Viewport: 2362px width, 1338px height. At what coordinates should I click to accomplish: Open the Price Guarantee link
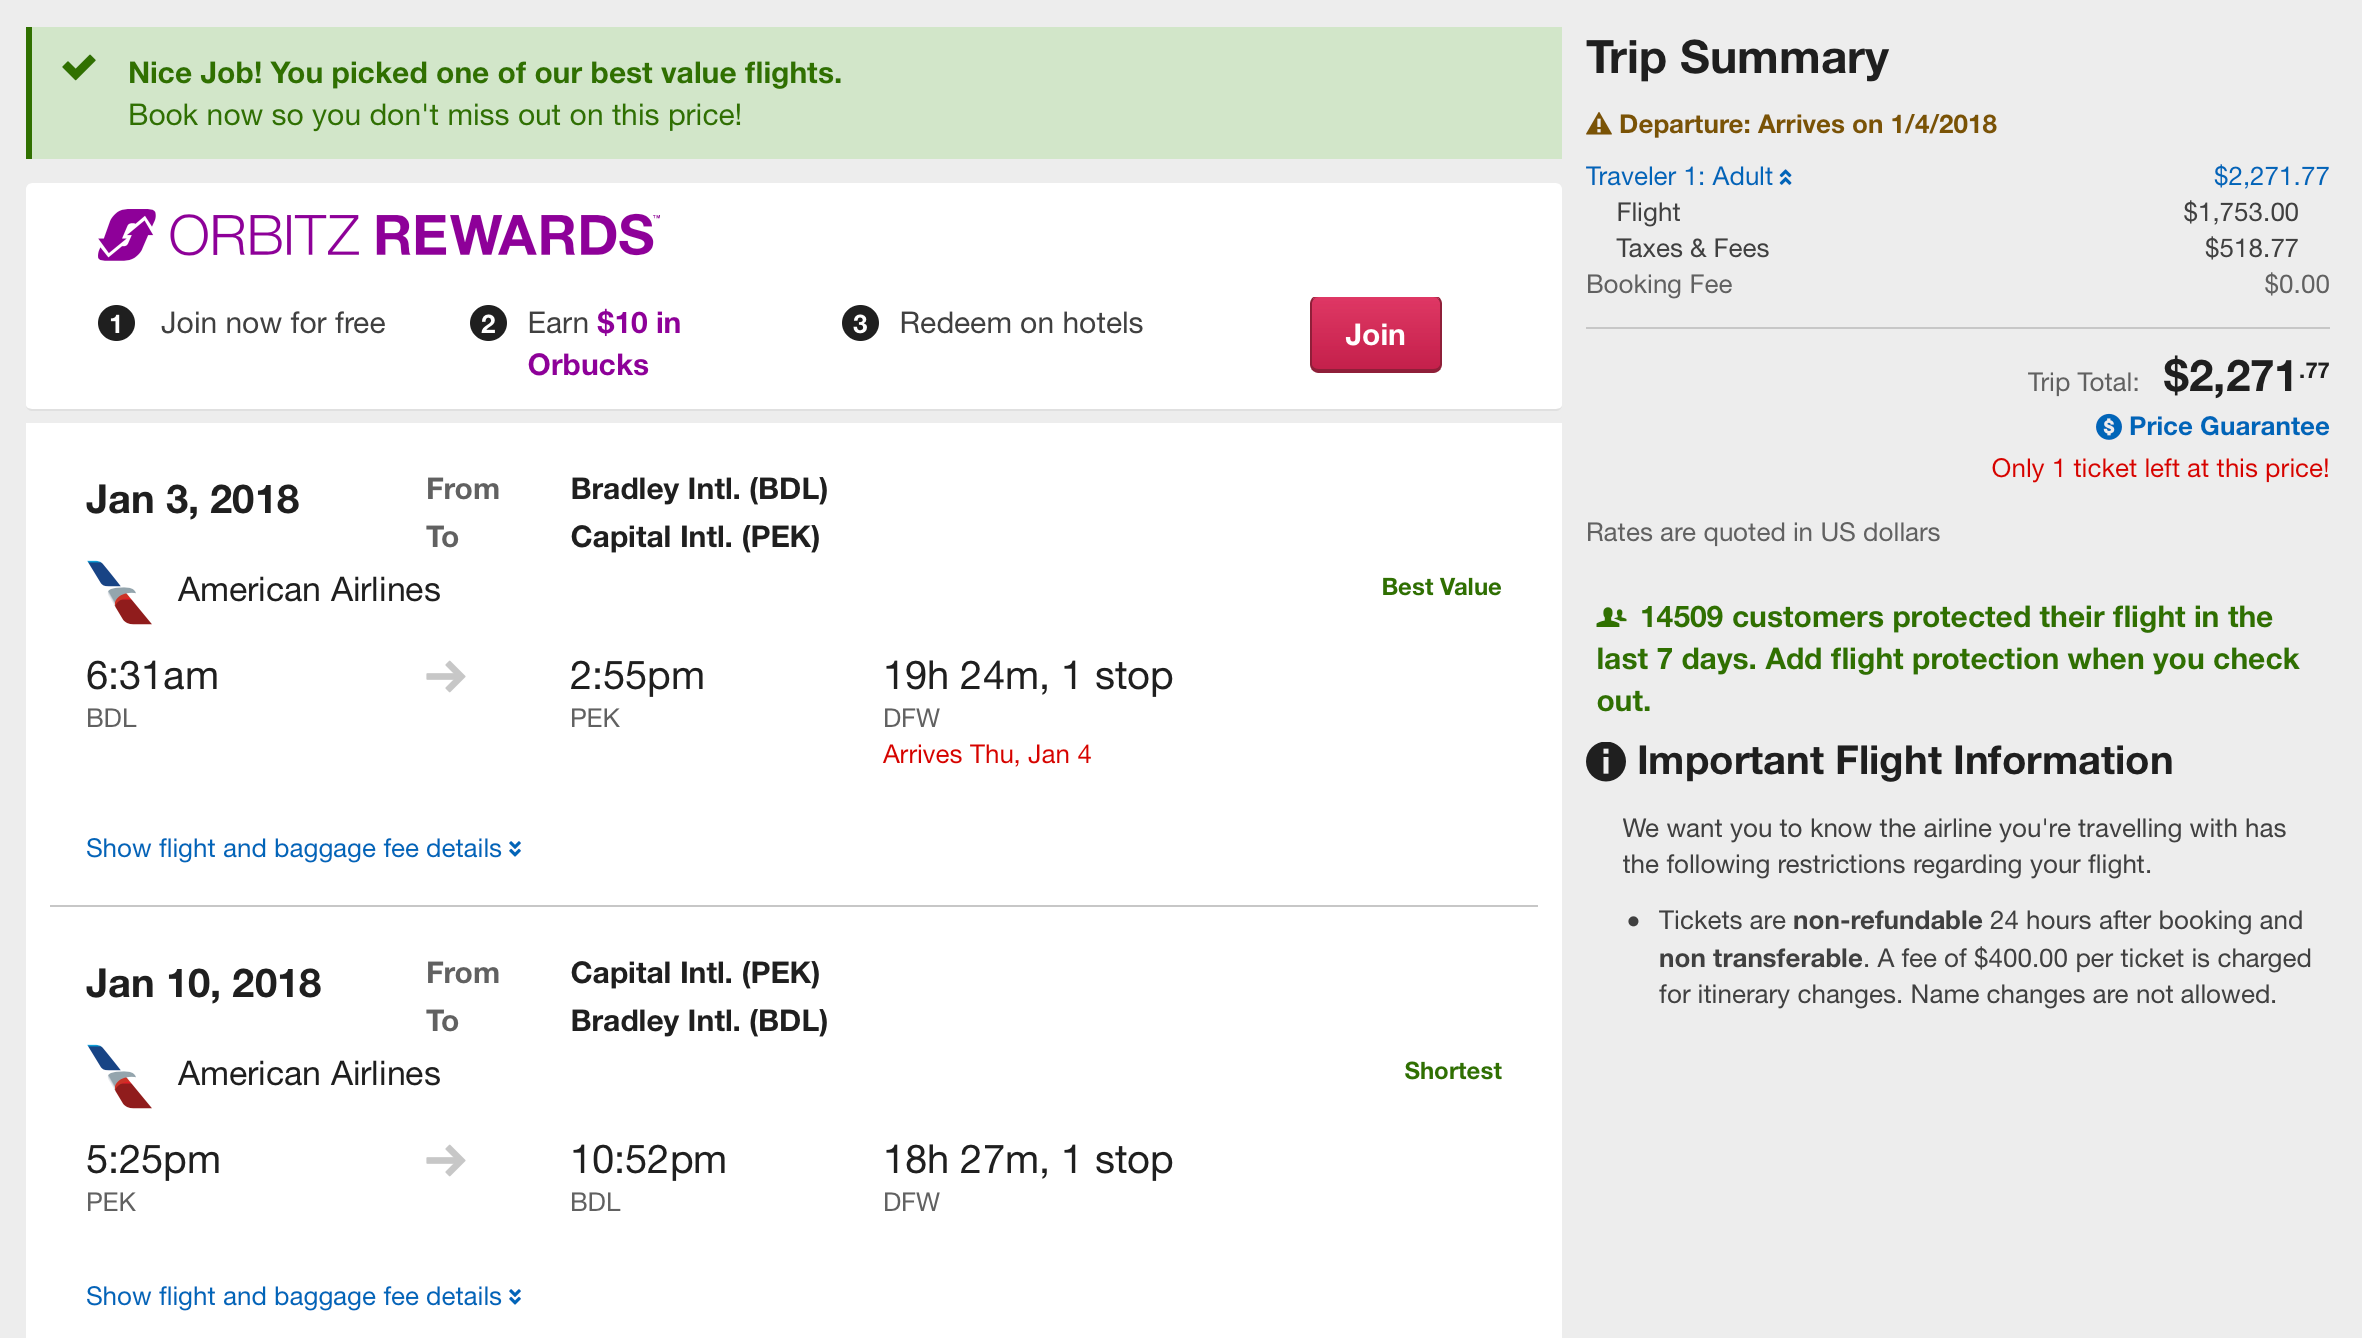[2227, 427]
